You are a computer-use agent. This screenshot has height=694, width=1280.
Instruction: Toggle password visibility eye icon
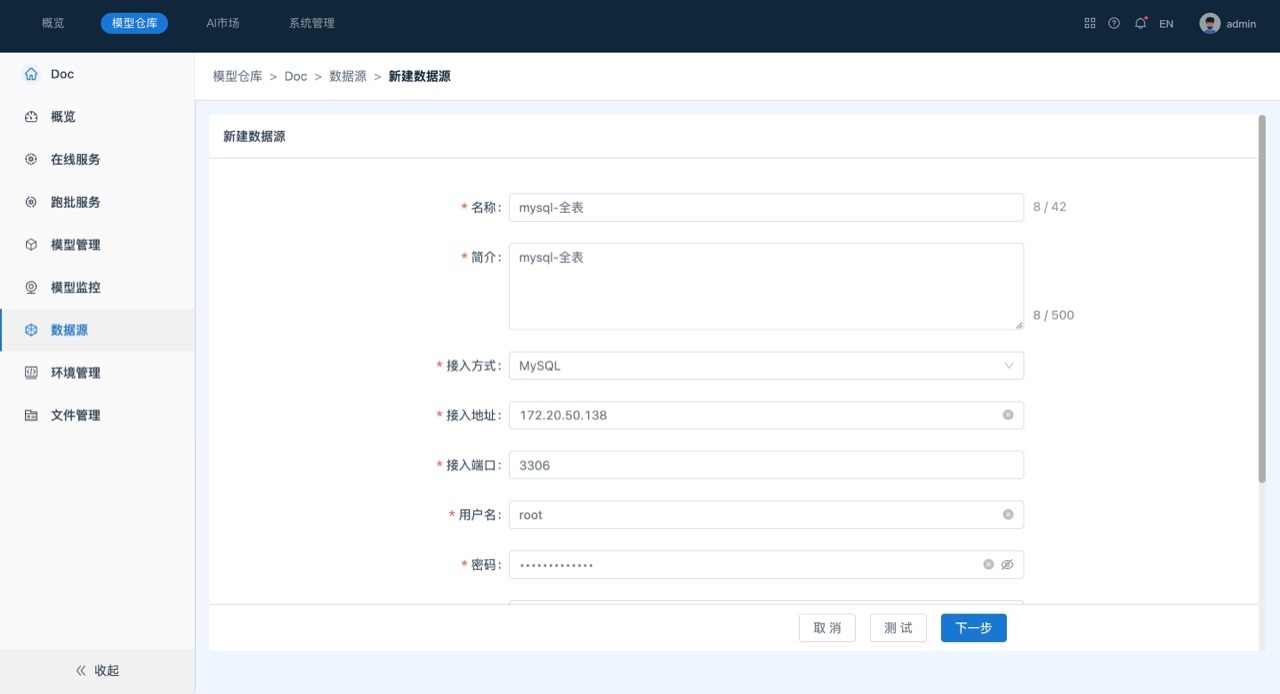pyautogui.click(x=1008, y=565)
